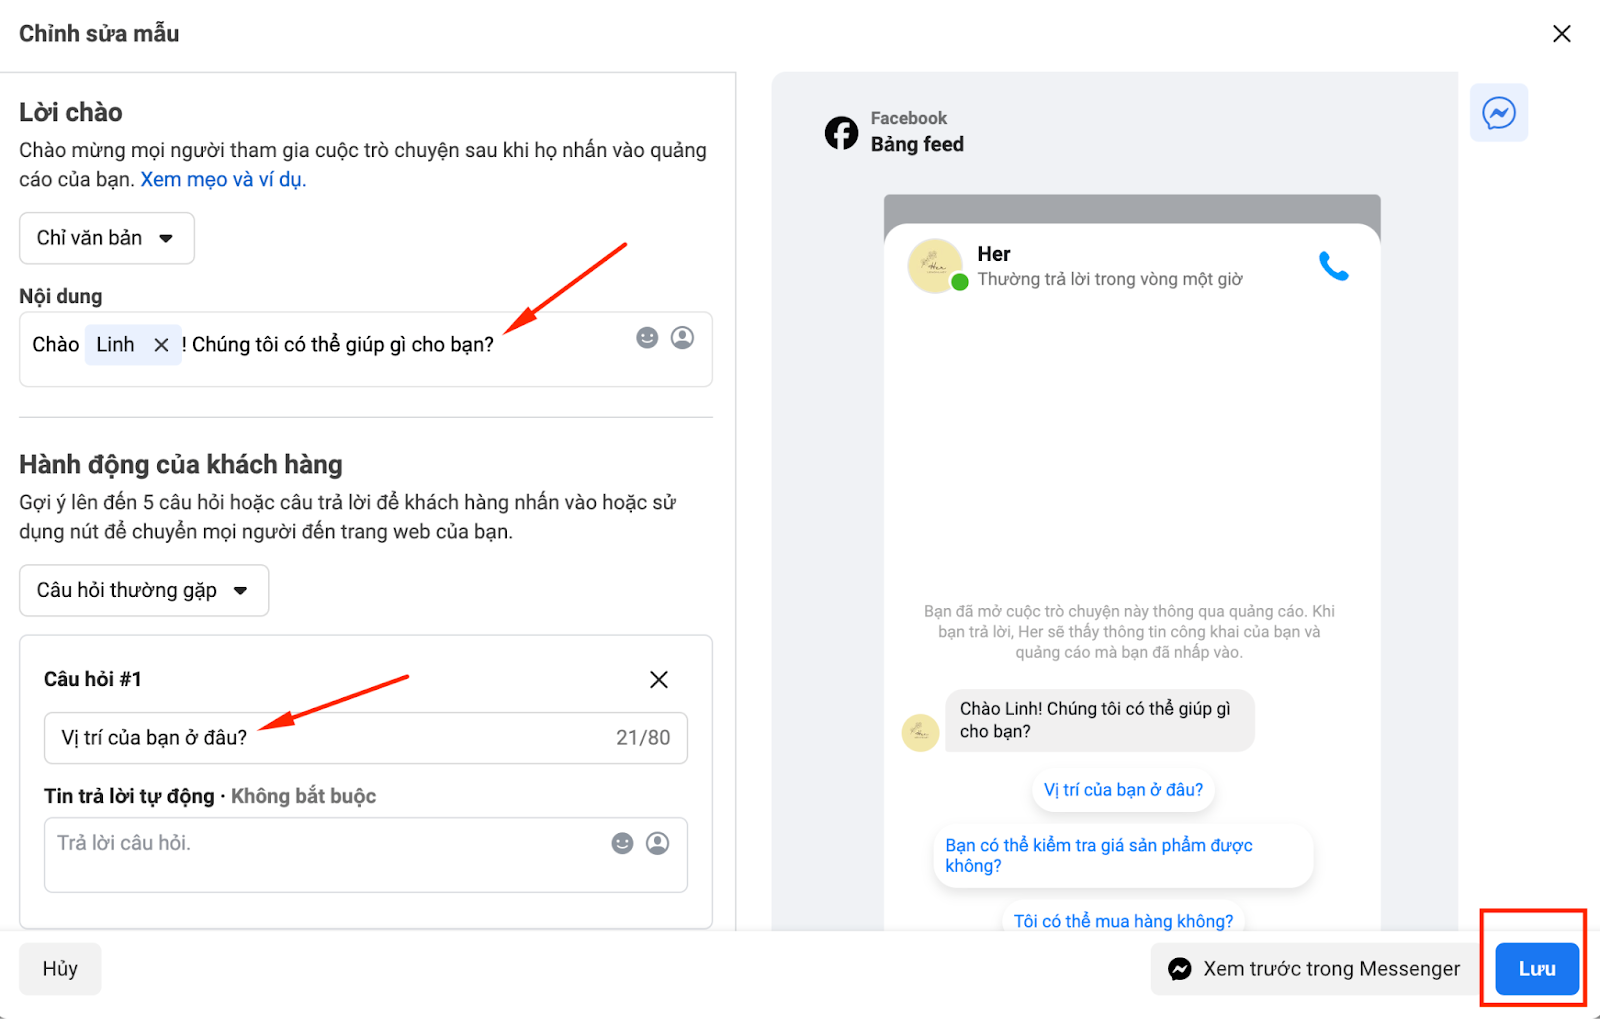Click the 21/80 character counter
This screenshot has width=1600, height=1019.
643,738
